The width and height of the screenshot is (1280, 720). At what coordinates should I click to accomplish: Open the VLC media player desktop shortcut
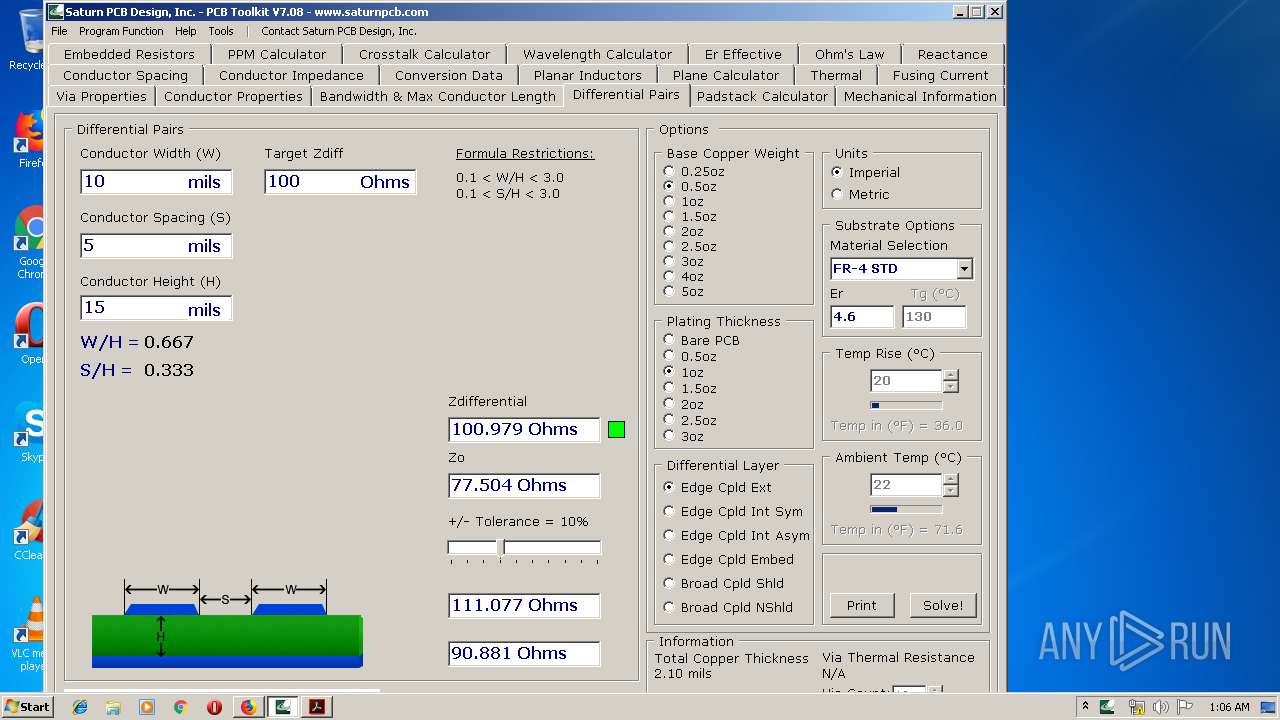click(31, 634)
